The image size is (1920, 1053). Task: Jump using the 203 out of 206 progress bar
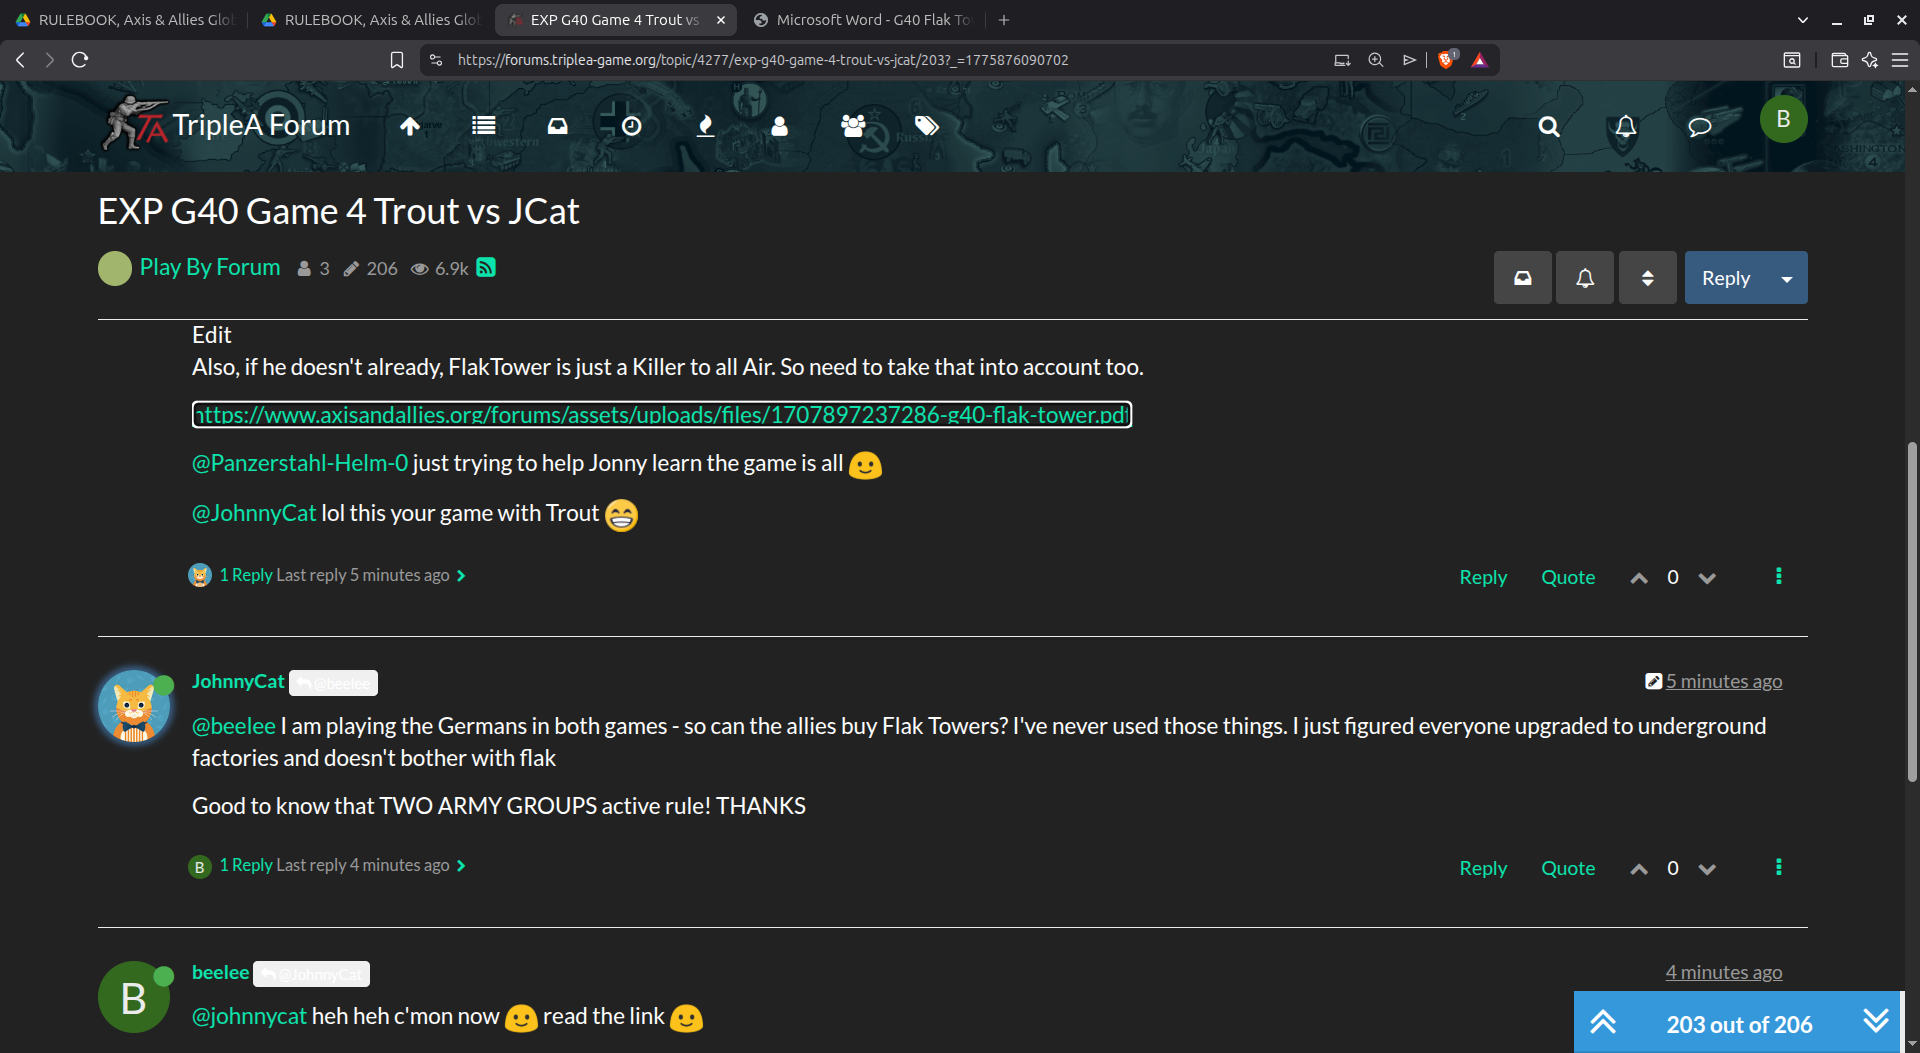1739,1023
